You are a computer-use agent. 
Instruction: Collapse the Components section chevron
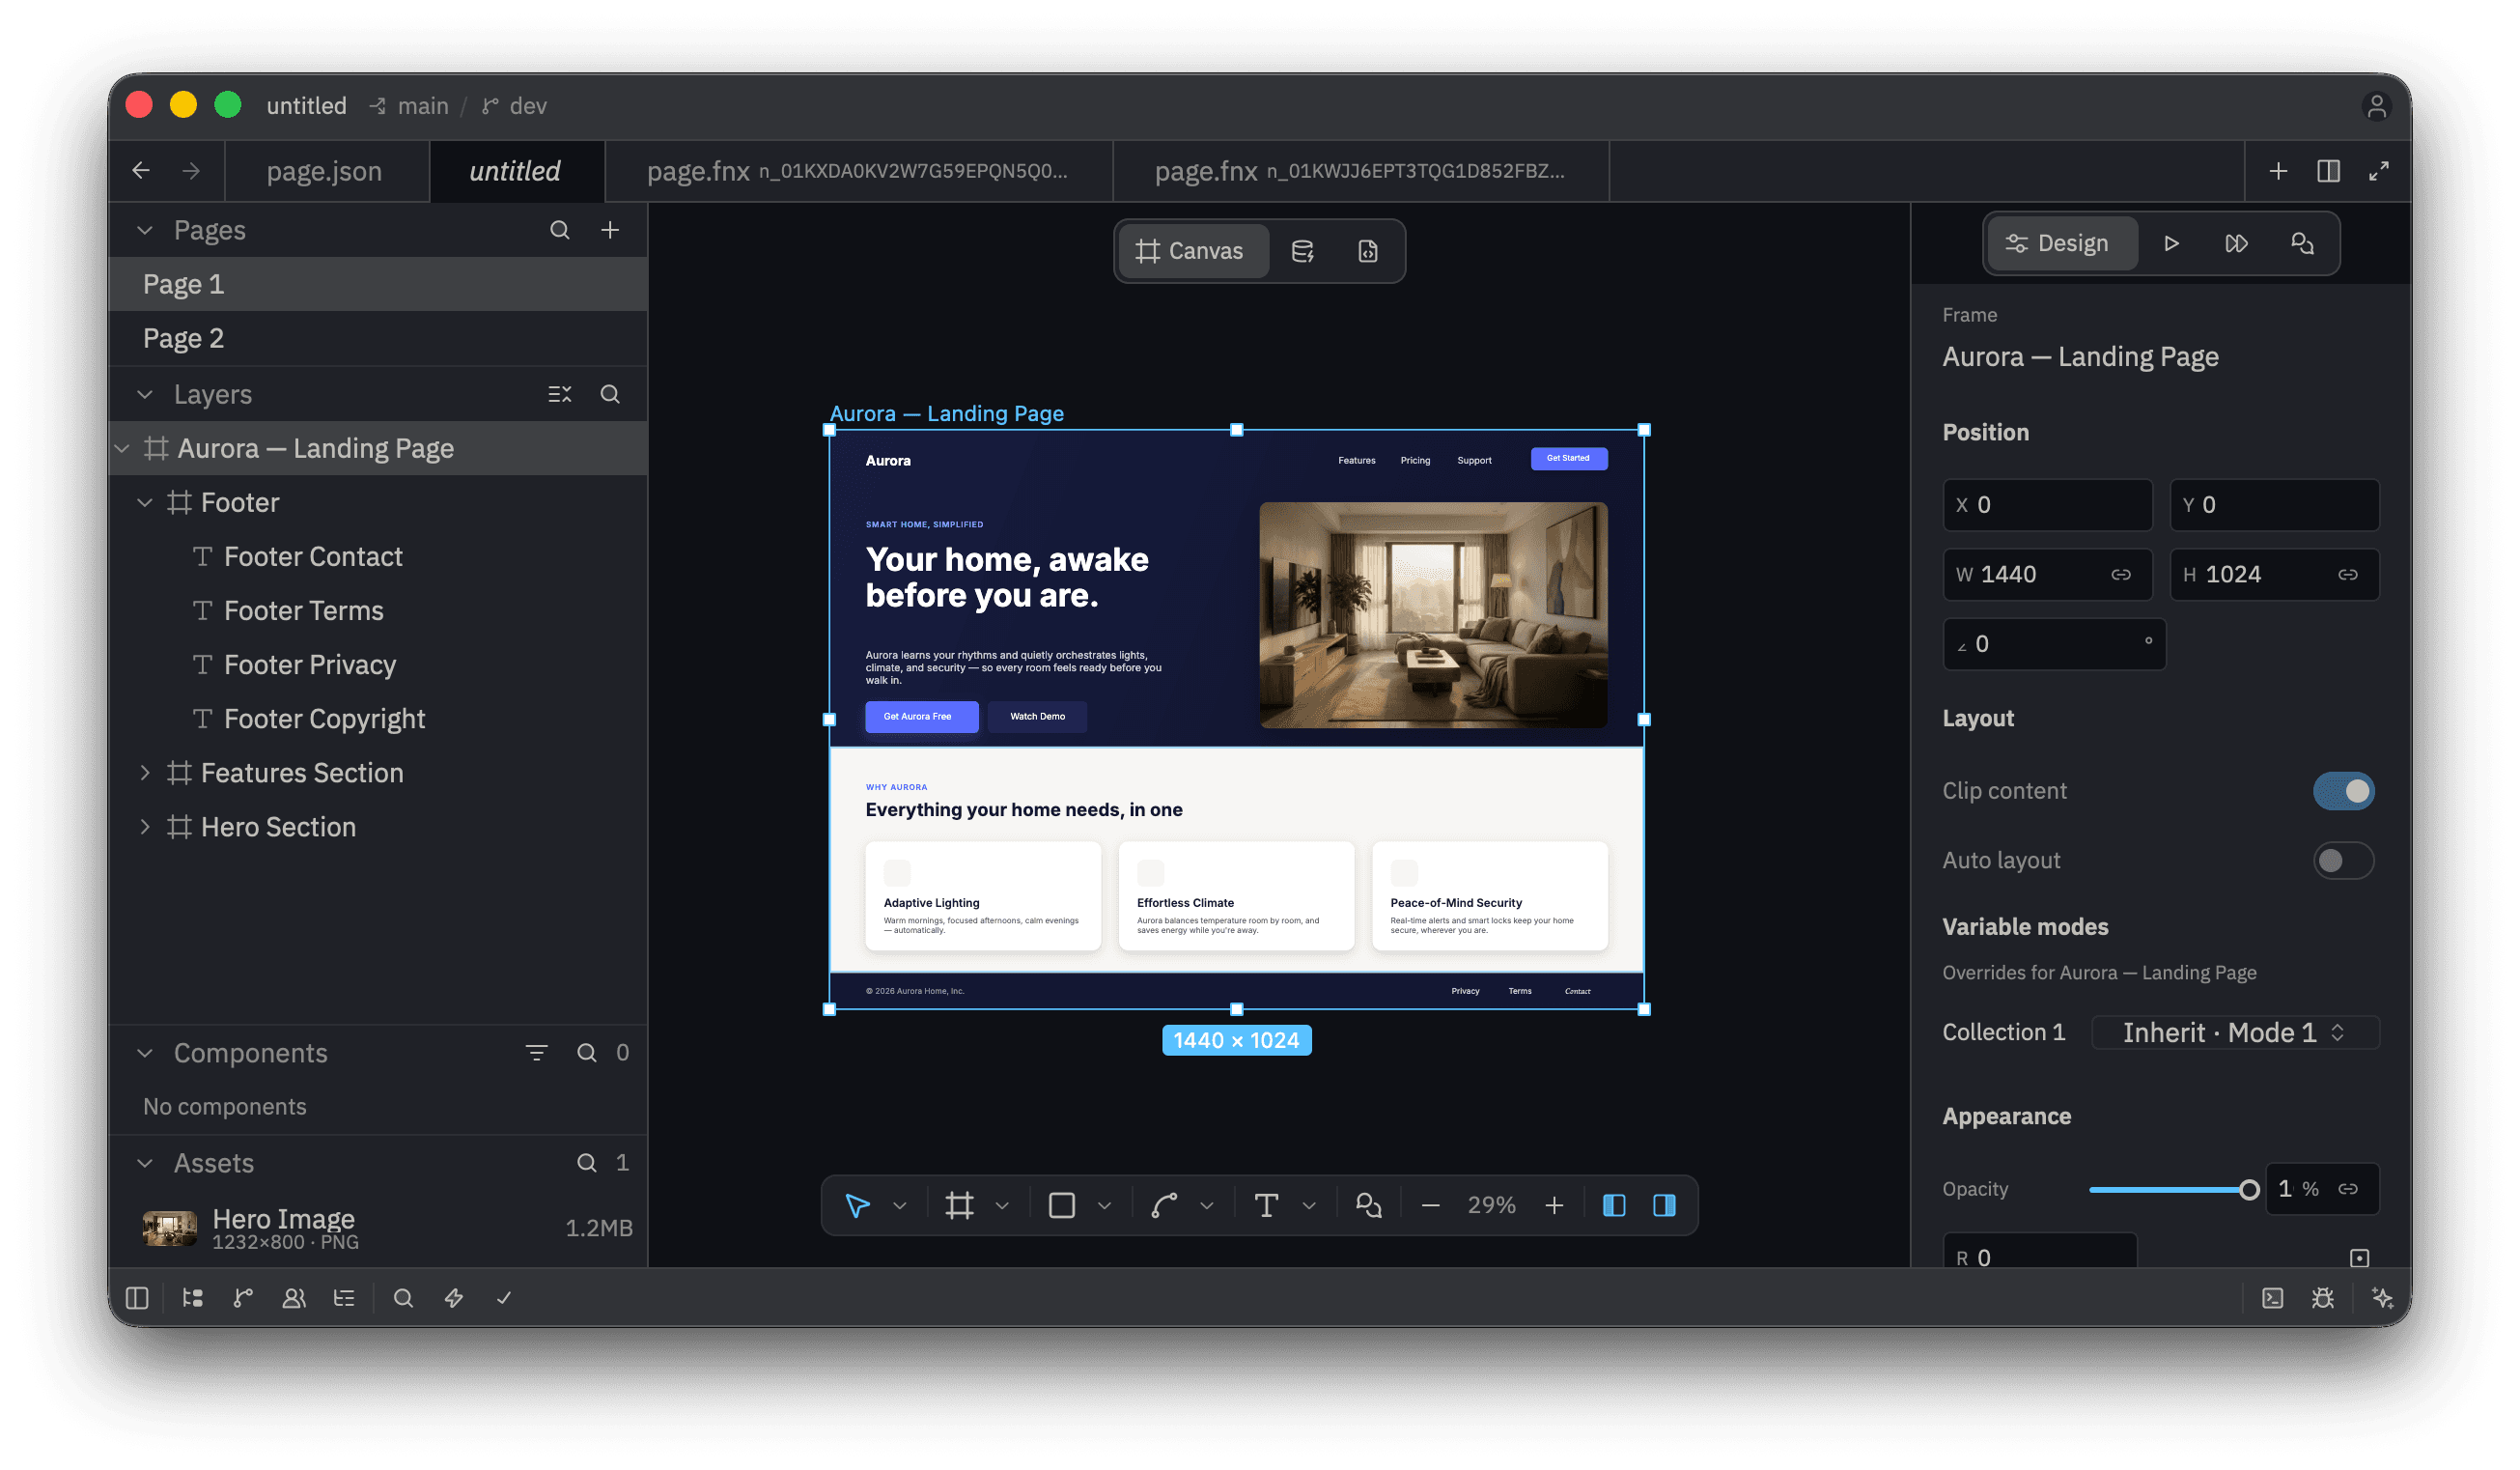click(145, 1053)
